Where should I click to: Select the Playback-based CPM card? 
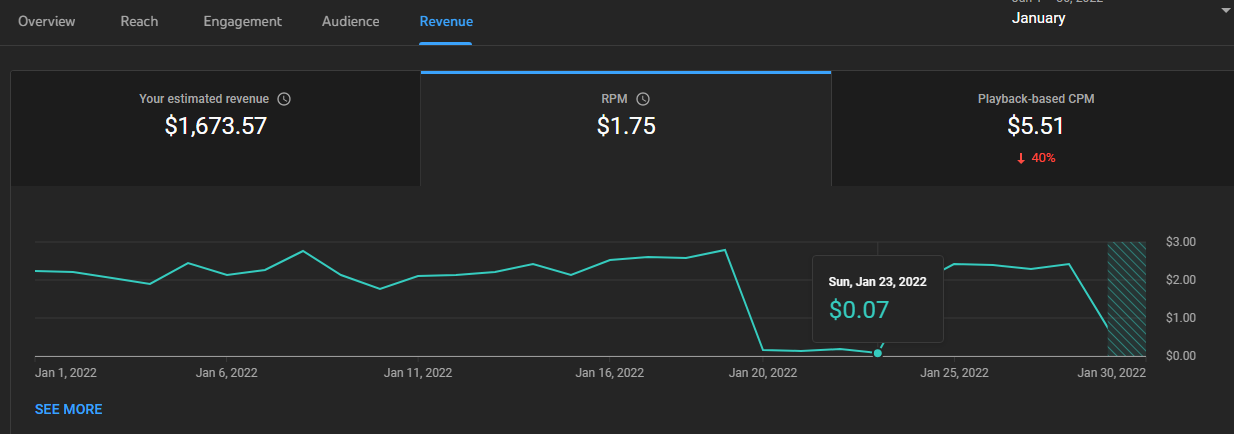(1035, 128)
